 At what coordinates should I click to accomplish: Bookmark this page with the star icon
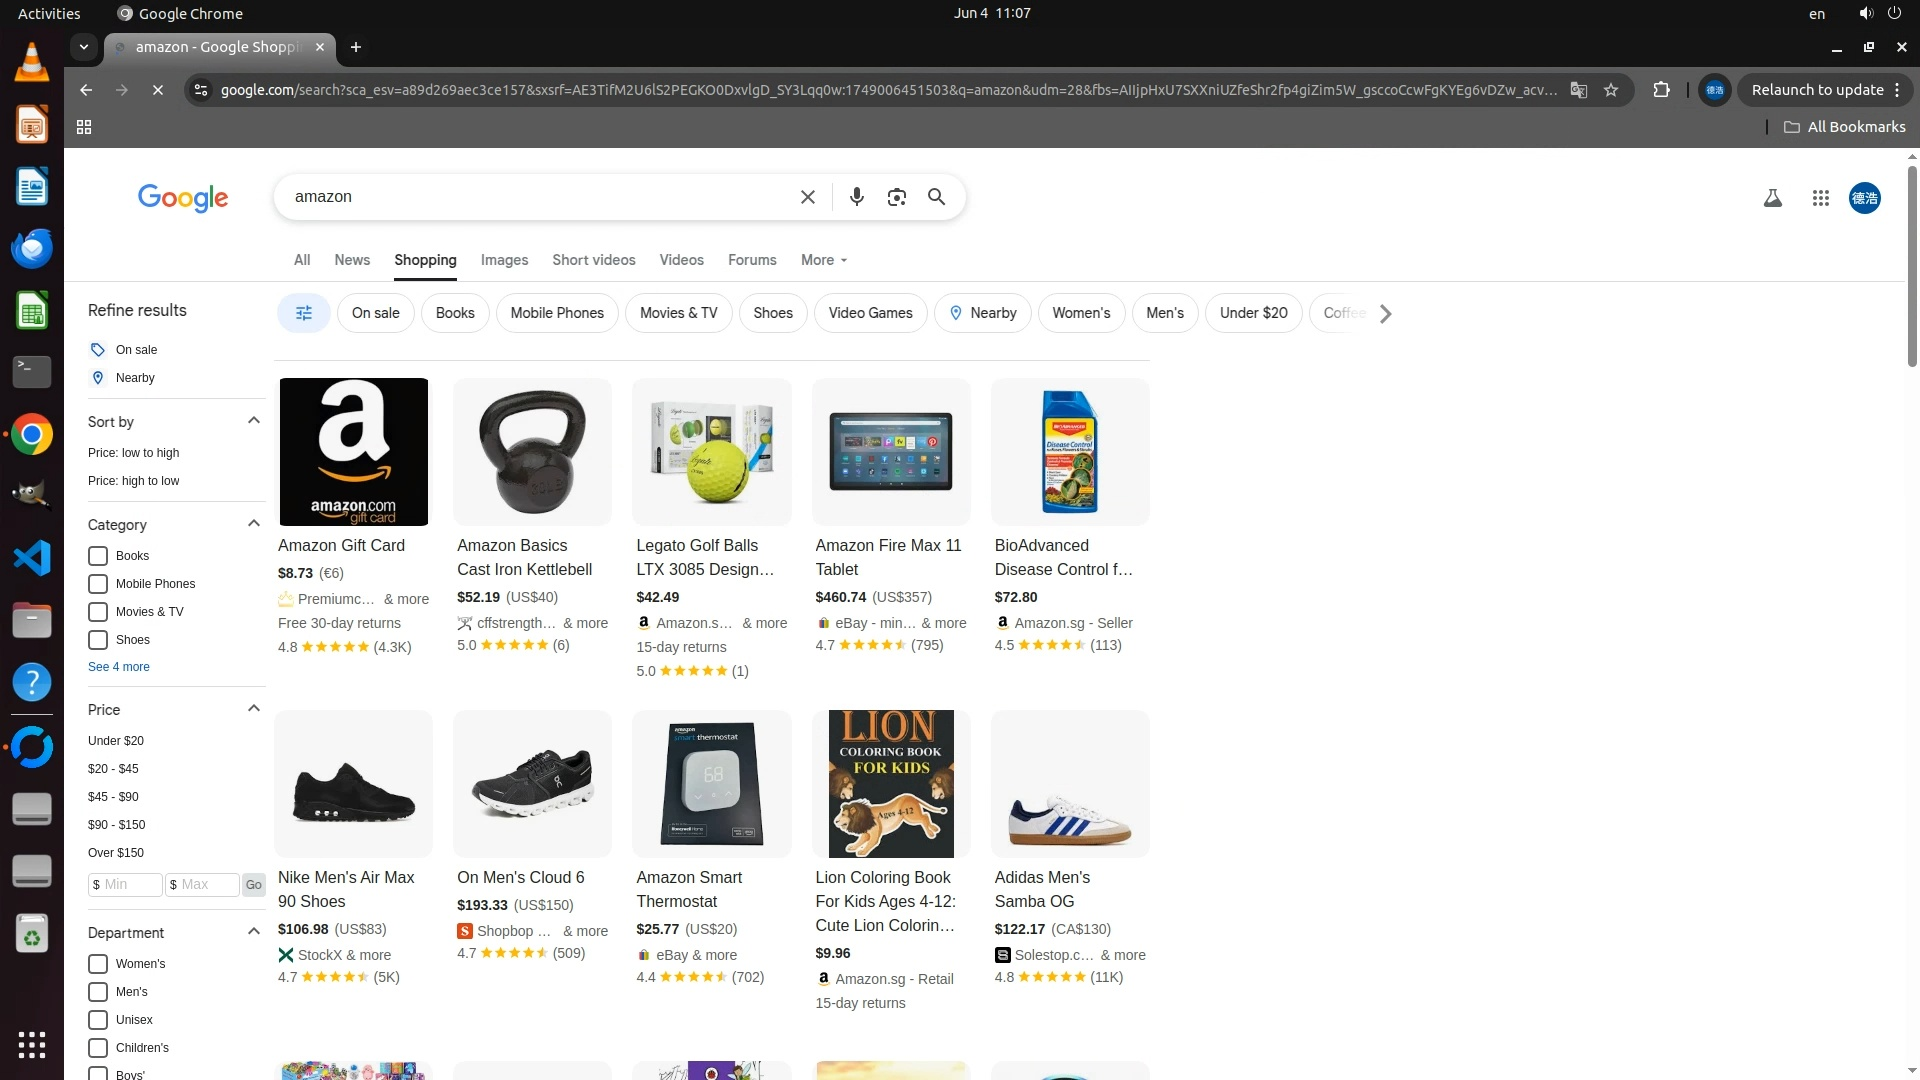(1611, 90)
